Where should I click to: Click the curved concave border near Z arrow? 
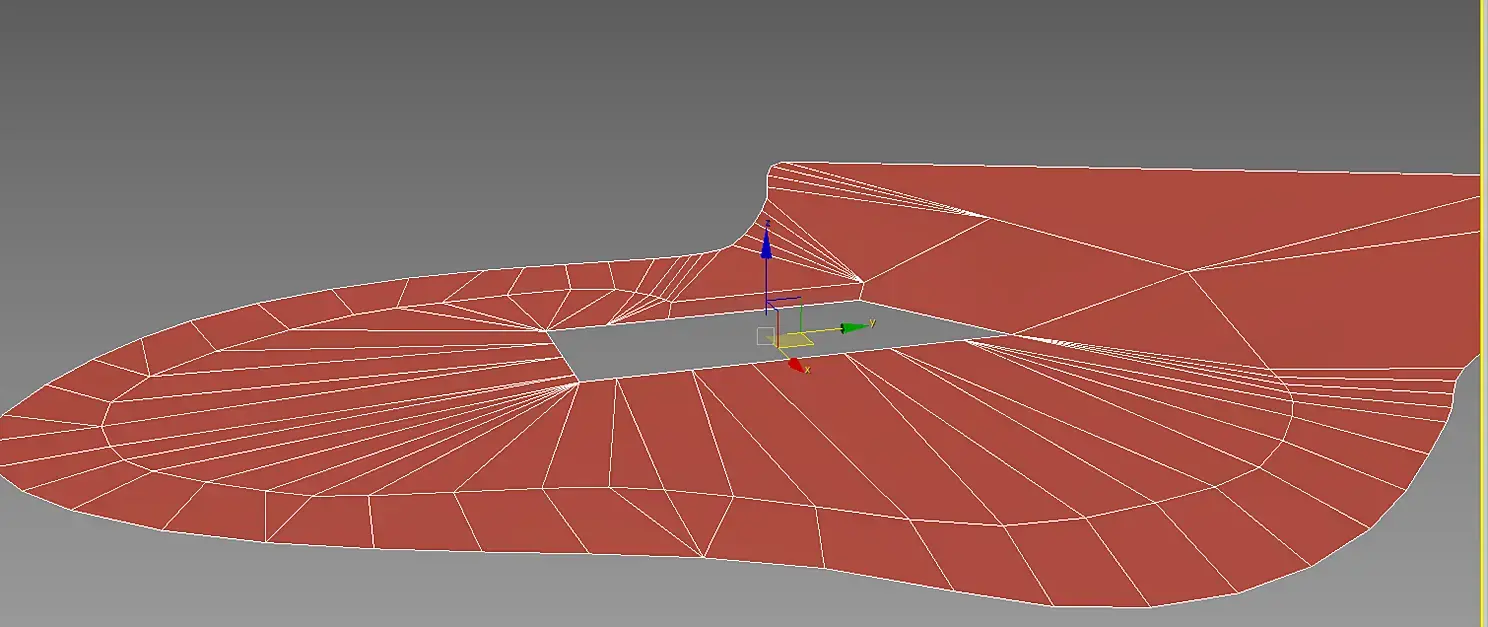(746, 228)
